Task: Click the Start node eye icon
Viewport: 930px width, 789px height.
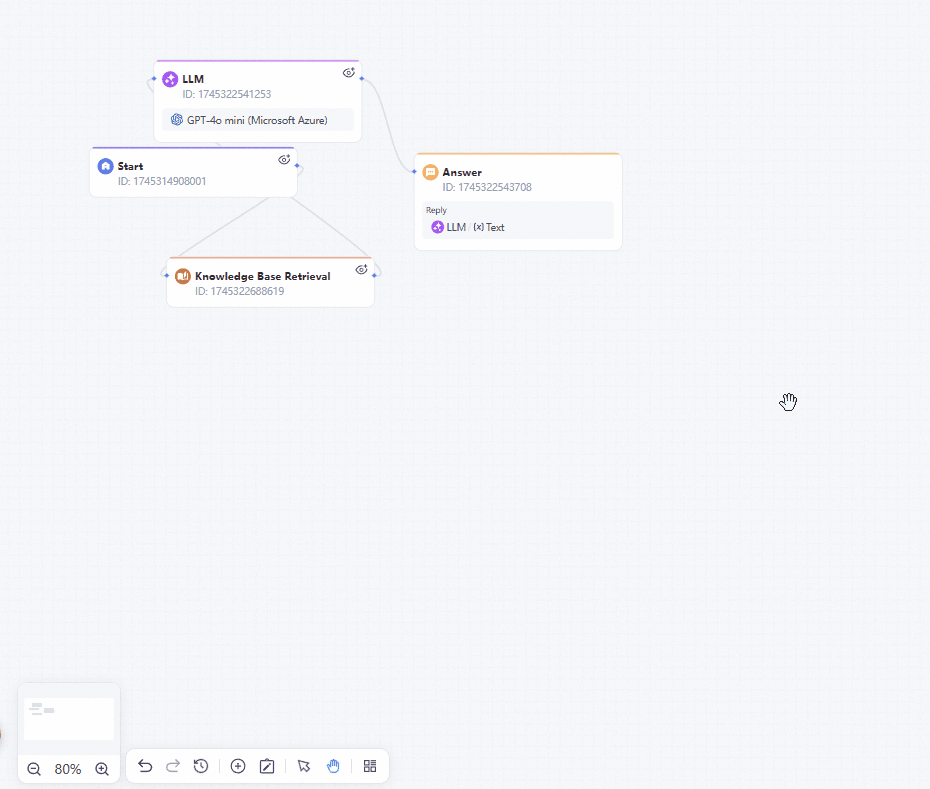Action: click(x=284, y=160)
